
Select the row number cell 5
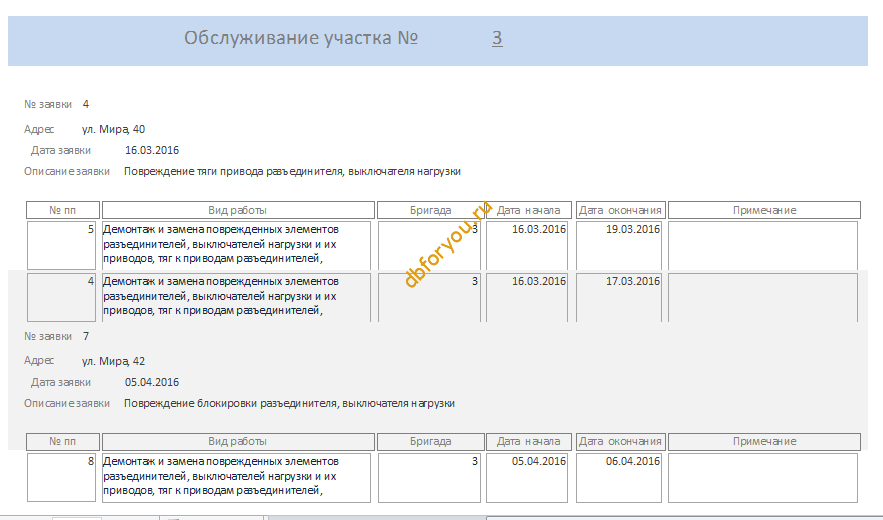click(x=61, y=245)
